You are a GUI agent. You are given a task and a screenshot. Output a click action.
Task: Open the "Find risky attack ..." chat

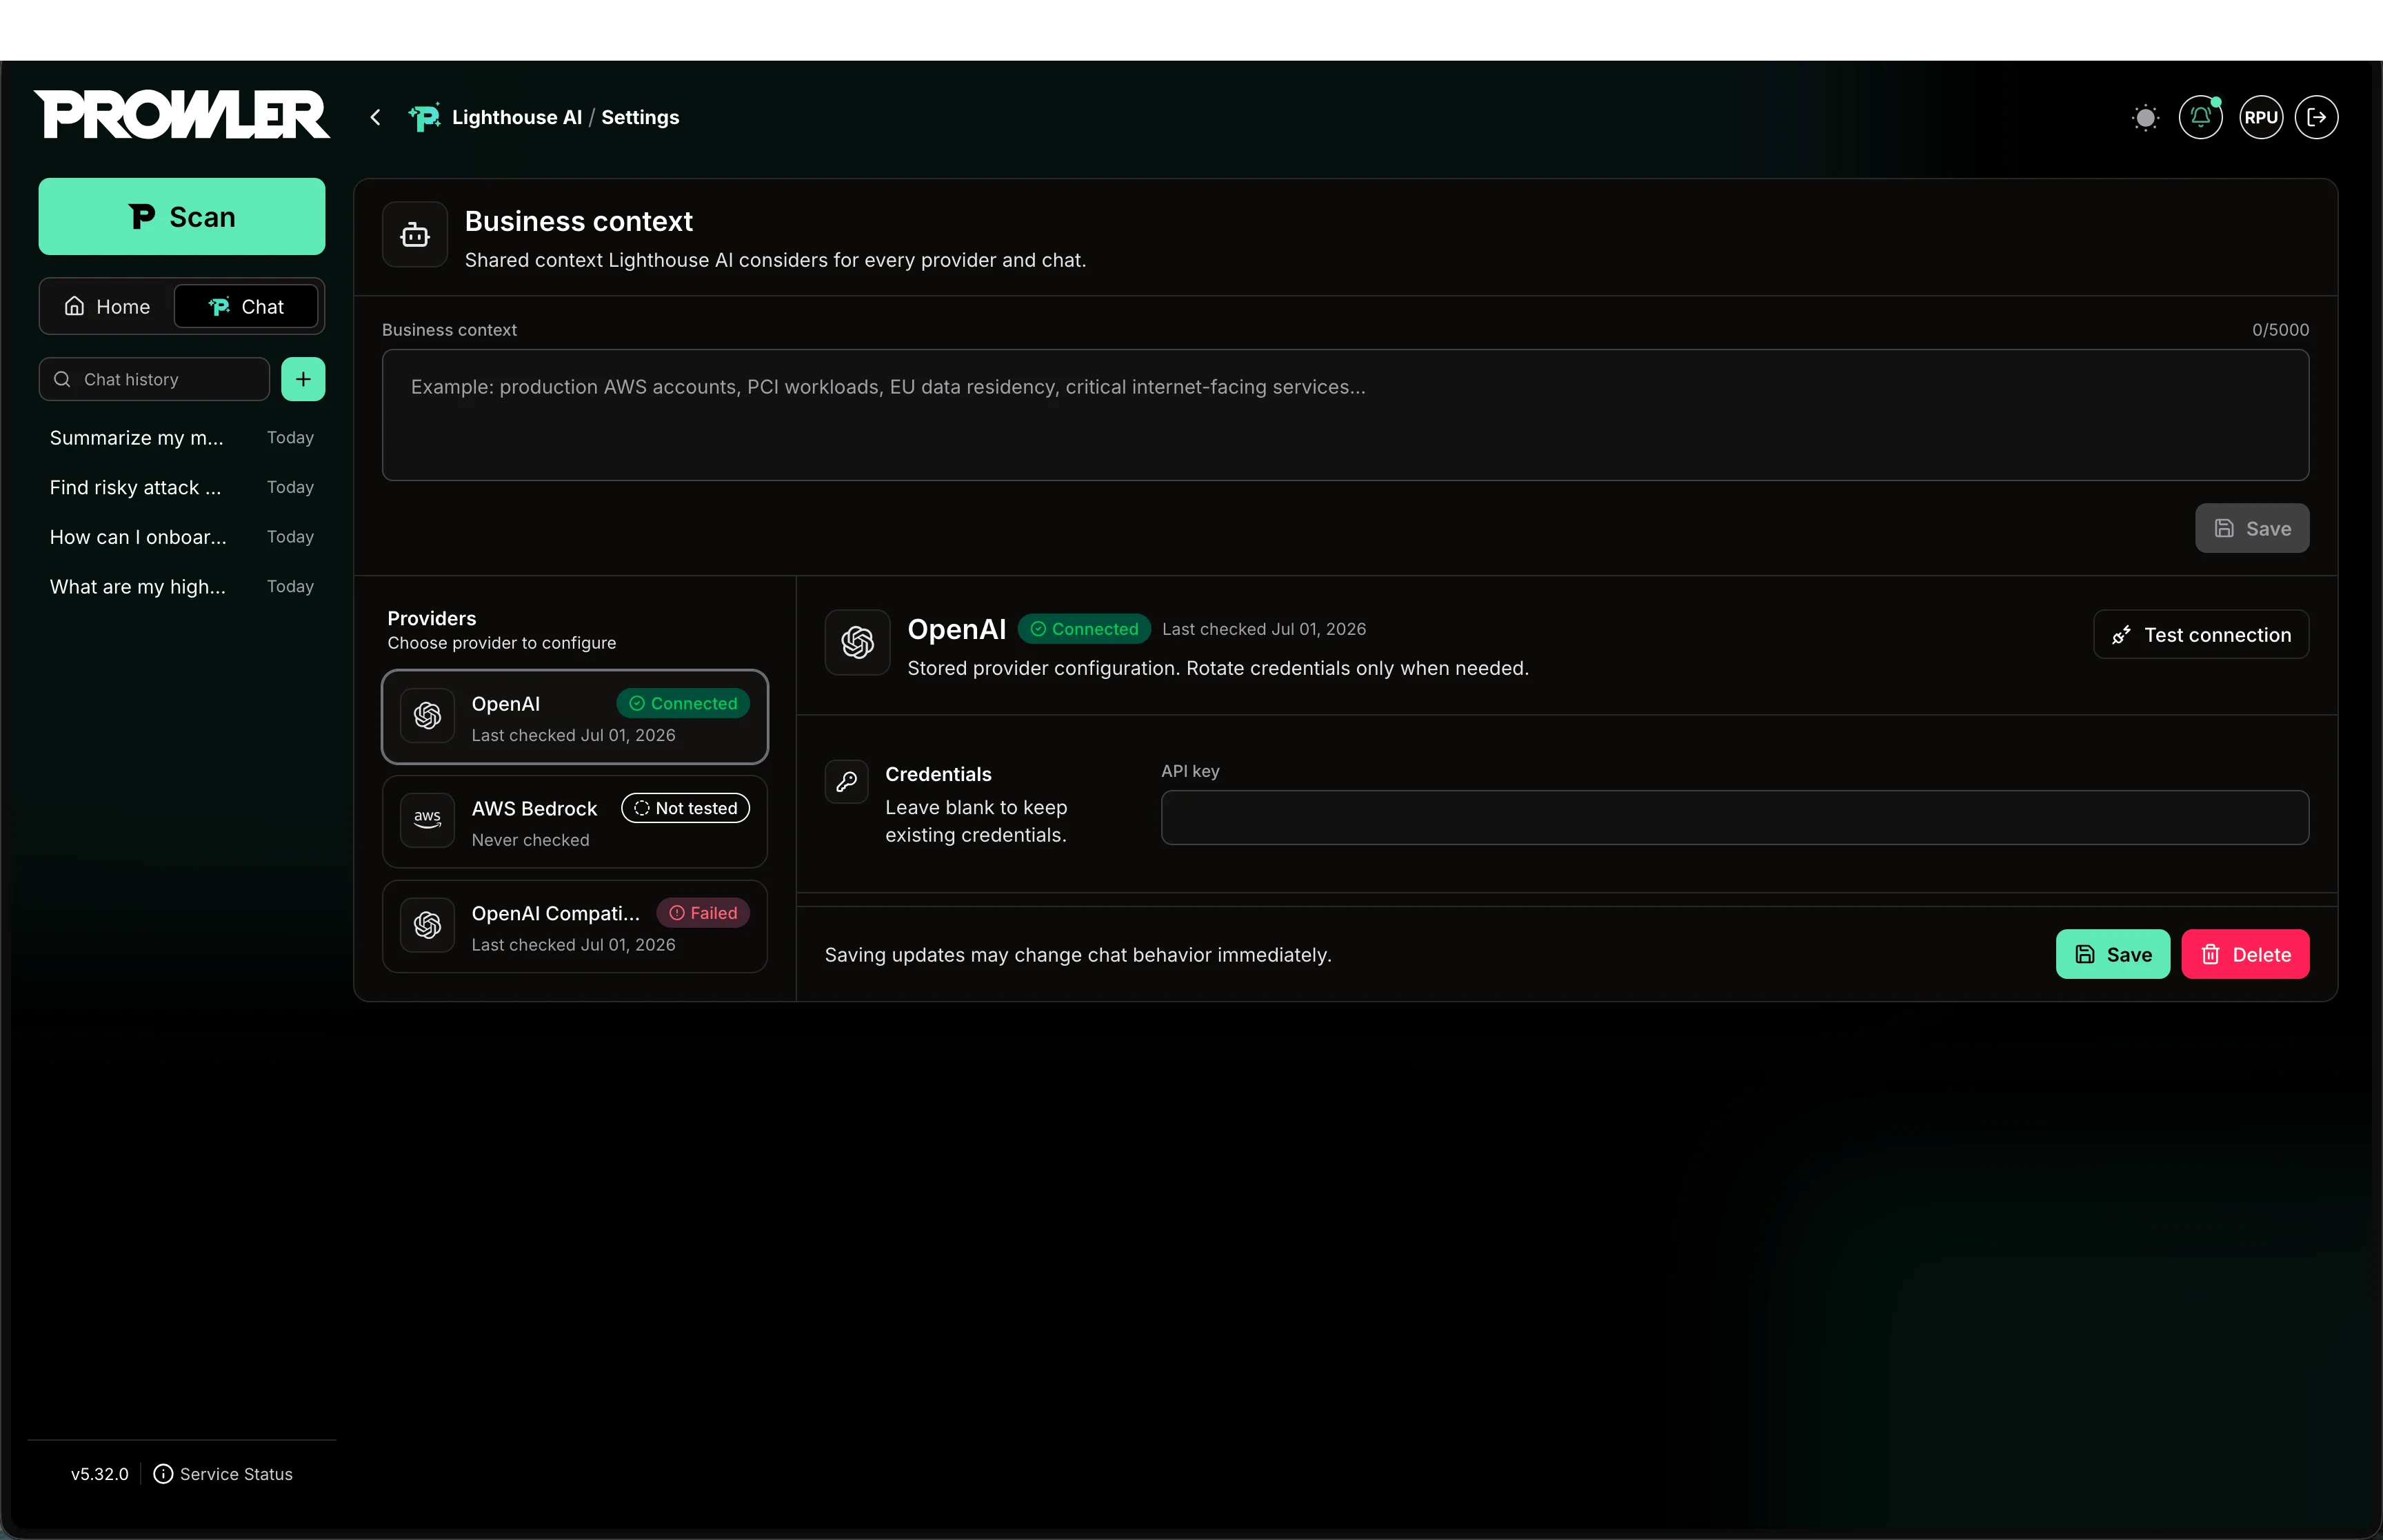click(182, 487)
